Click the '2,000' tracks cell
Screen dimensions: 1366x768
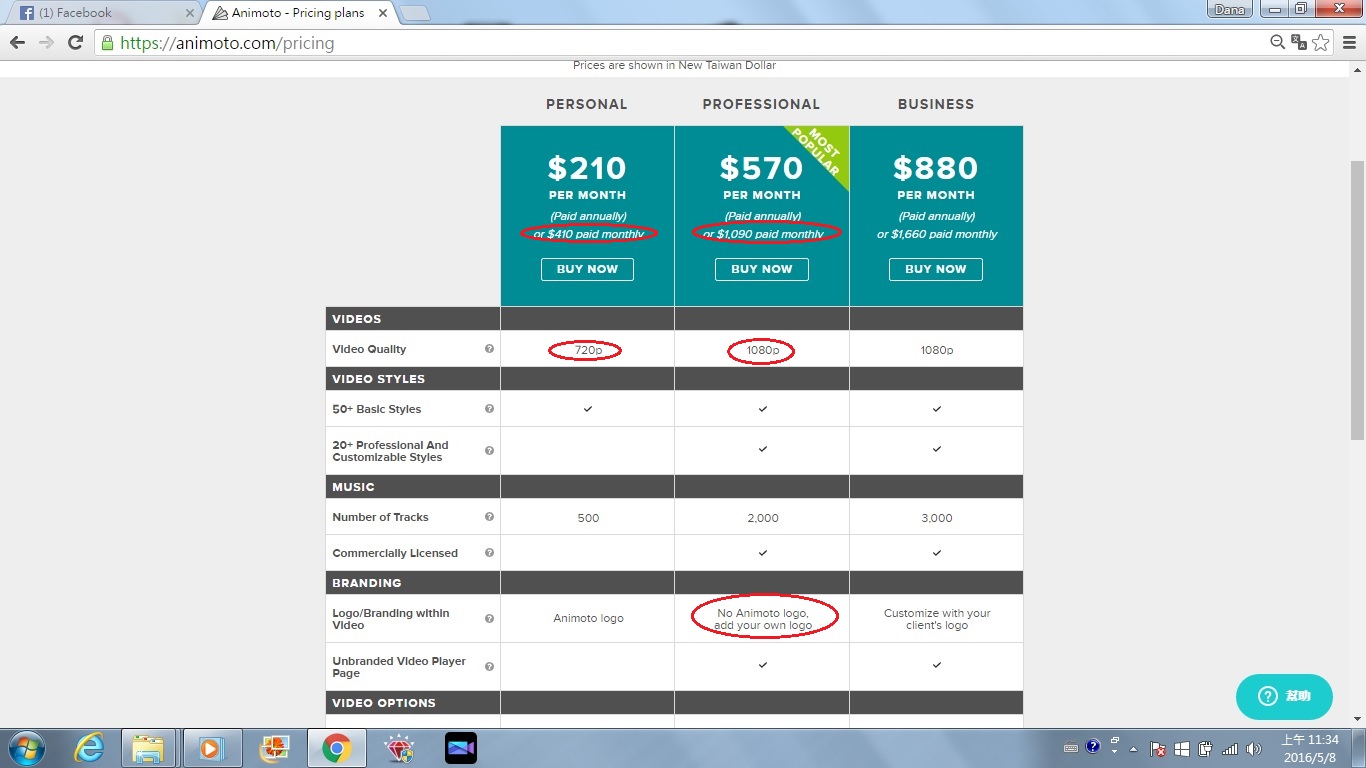pos(762,518)
